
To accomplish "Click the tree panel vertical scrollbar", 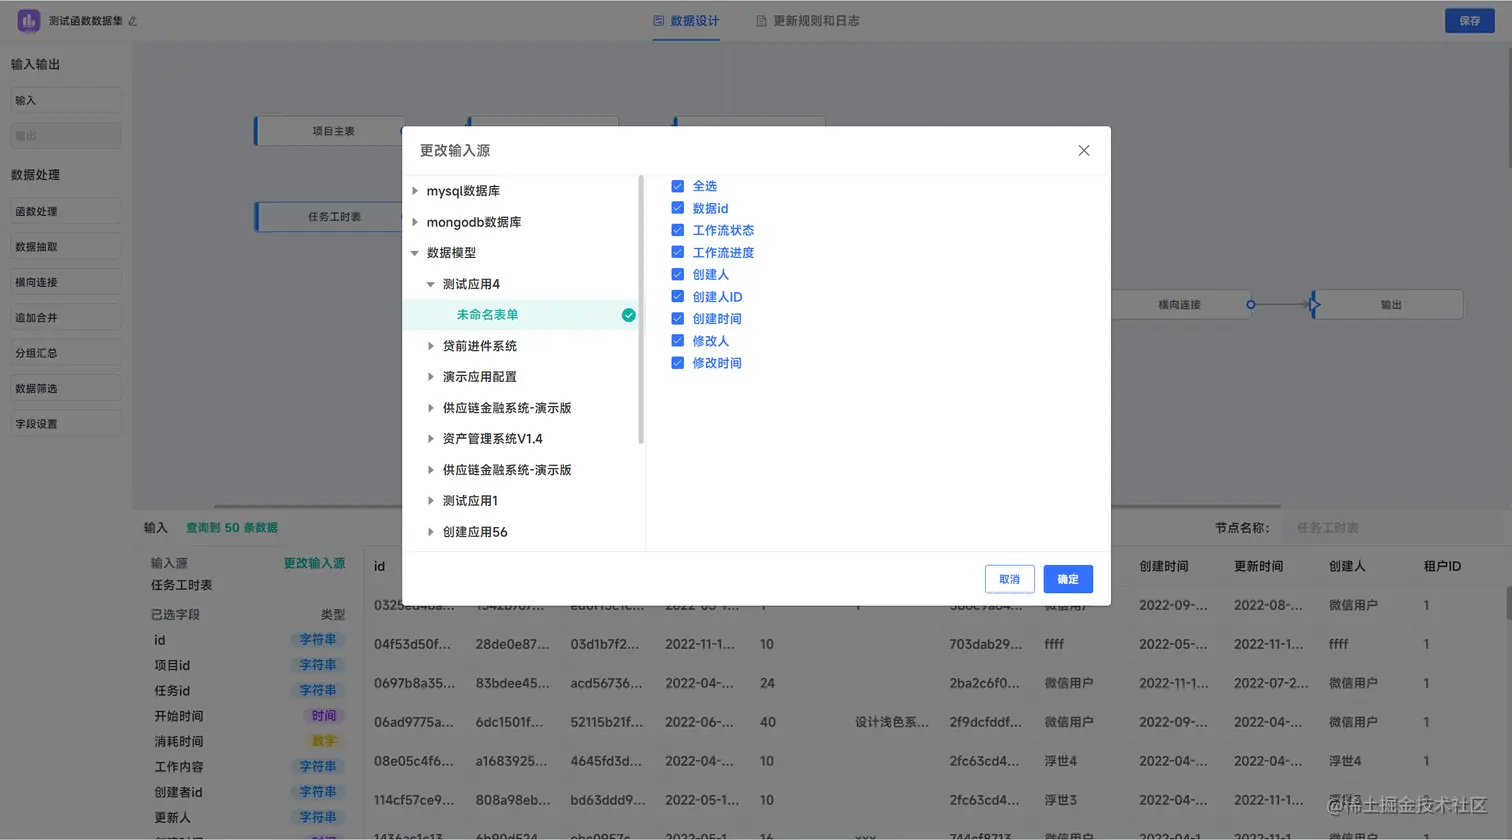I will [640, 310].
